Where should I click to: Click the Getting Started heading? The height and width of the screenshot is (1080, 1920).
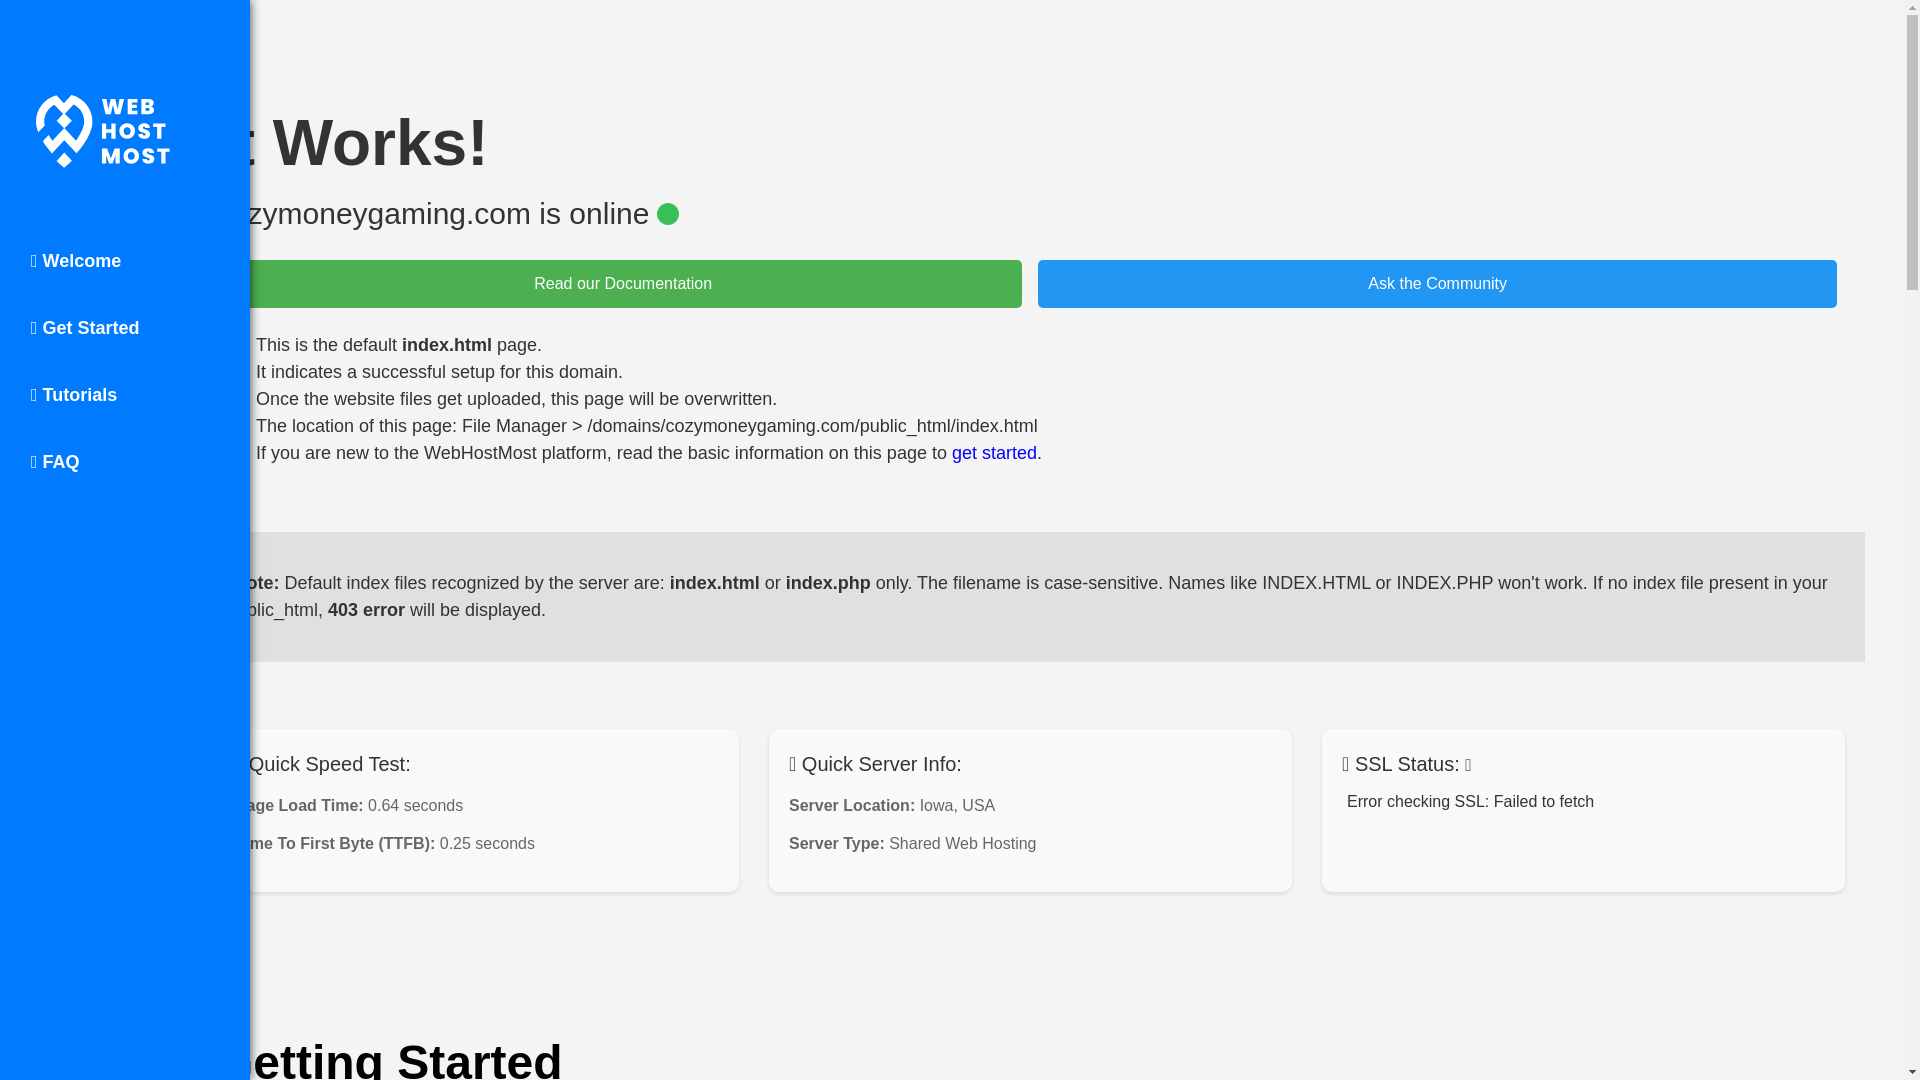click(x=406, y=1059)
